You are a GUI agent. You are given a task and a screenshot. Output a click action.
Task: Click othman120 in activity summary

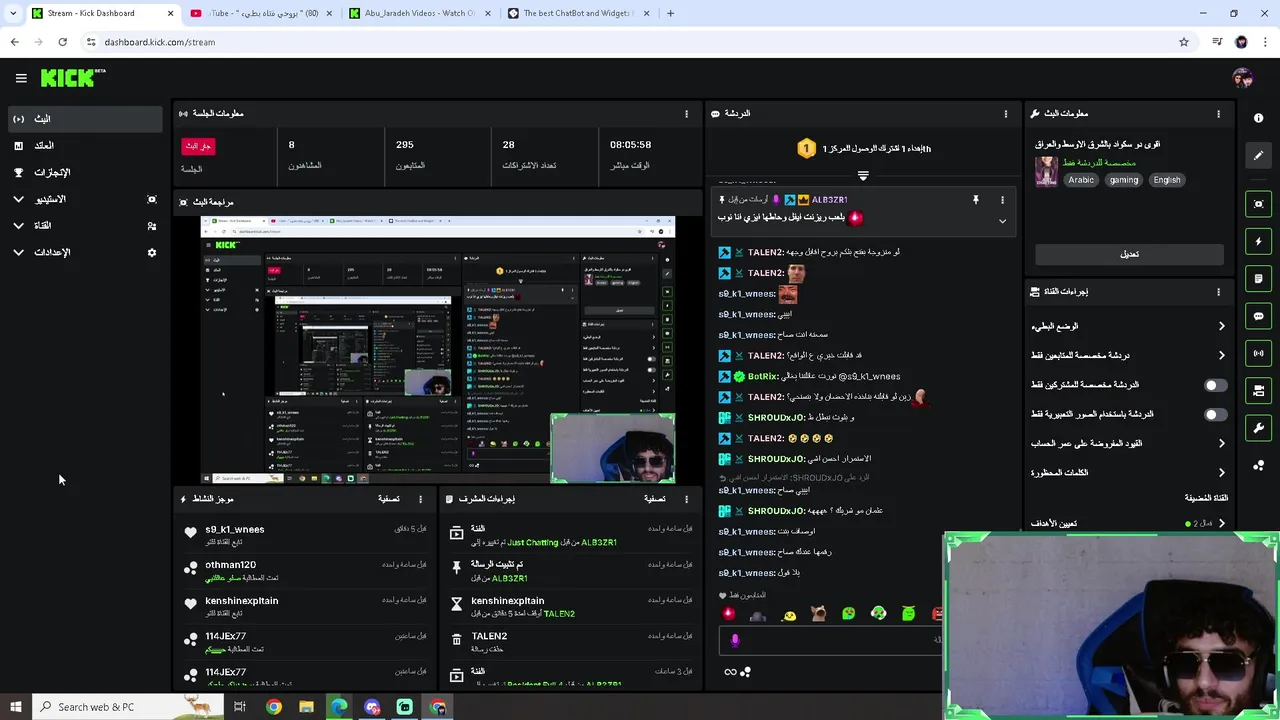click(230, 565)
